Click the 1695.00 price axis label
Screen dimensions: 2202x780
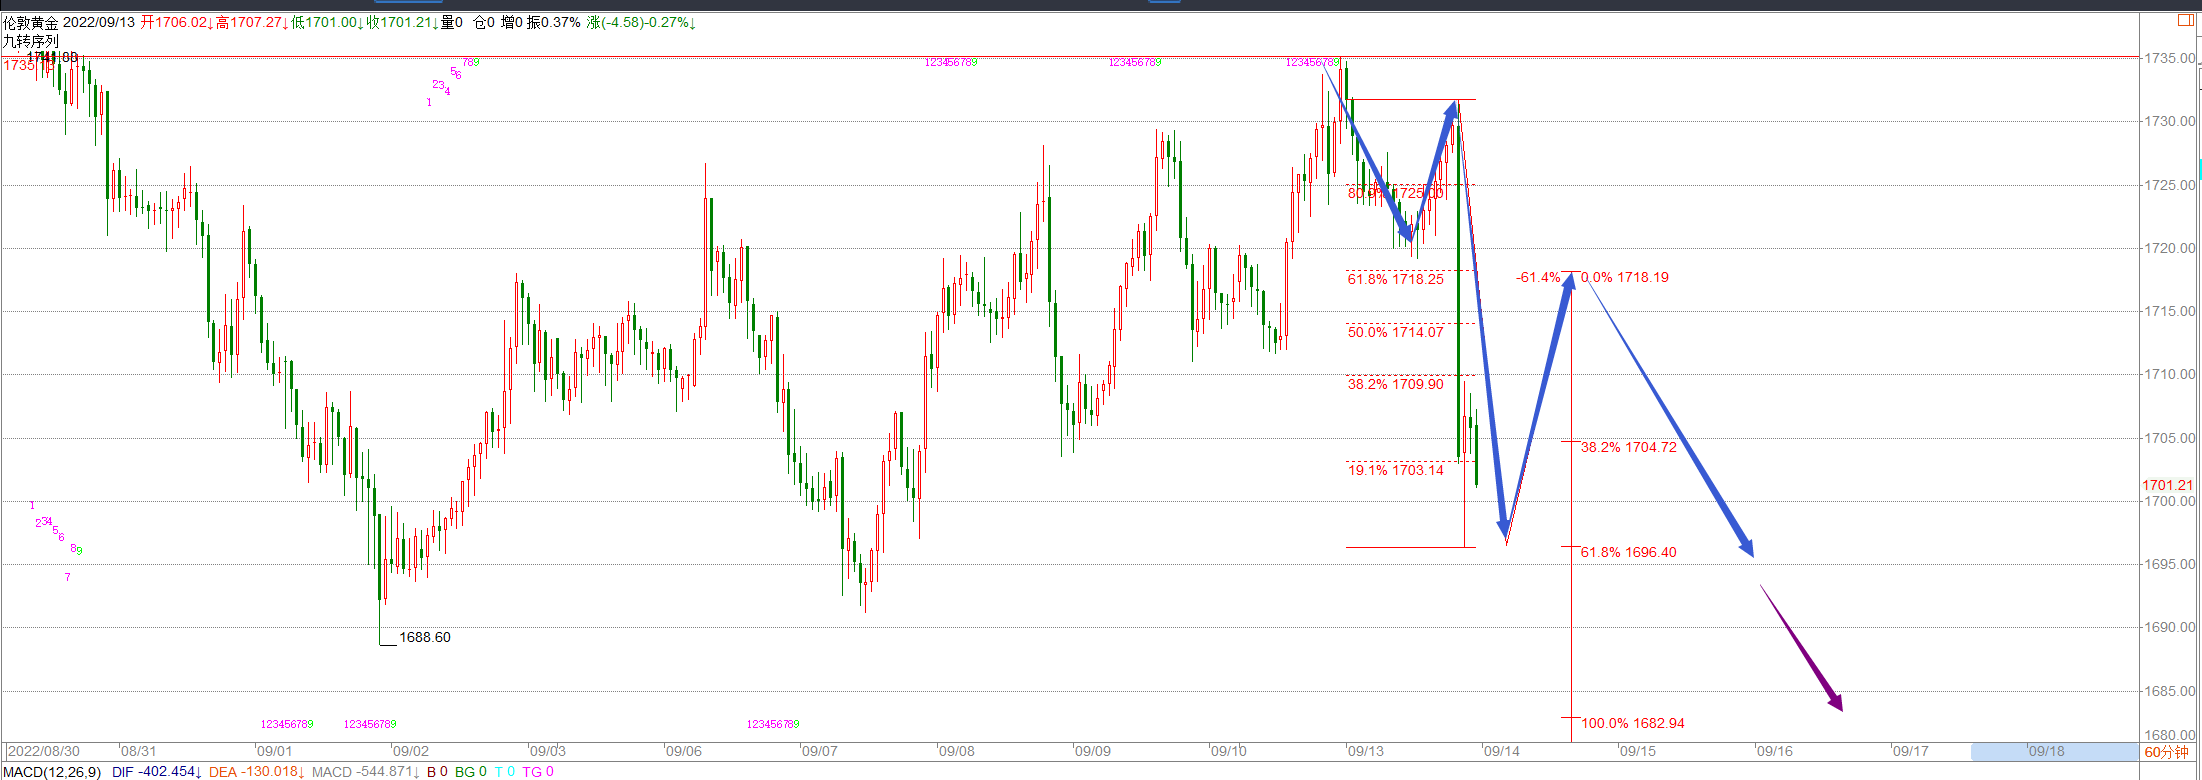2169,564
